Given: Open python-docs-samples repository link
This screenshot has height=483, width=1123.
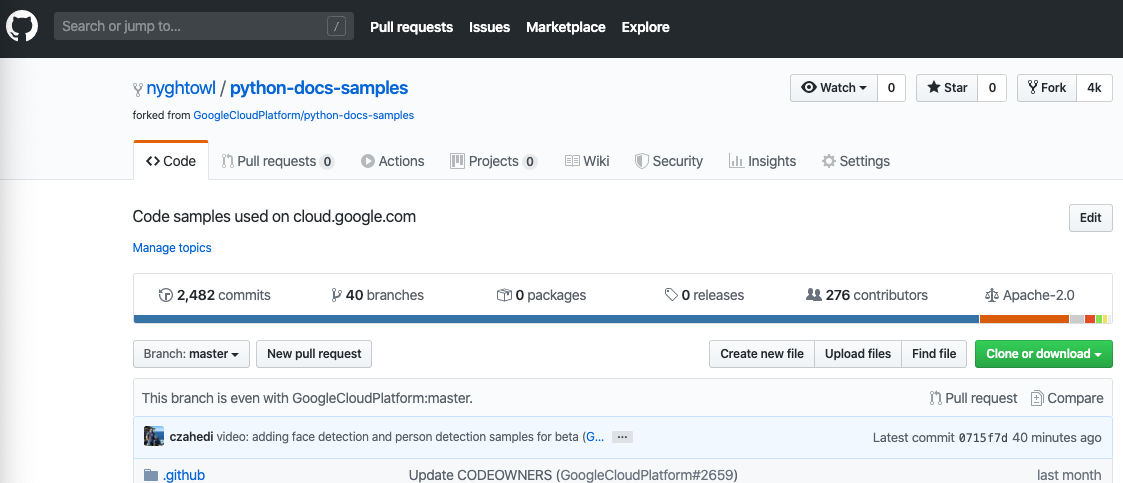Looking at the screenshot, I should [319, 88].
